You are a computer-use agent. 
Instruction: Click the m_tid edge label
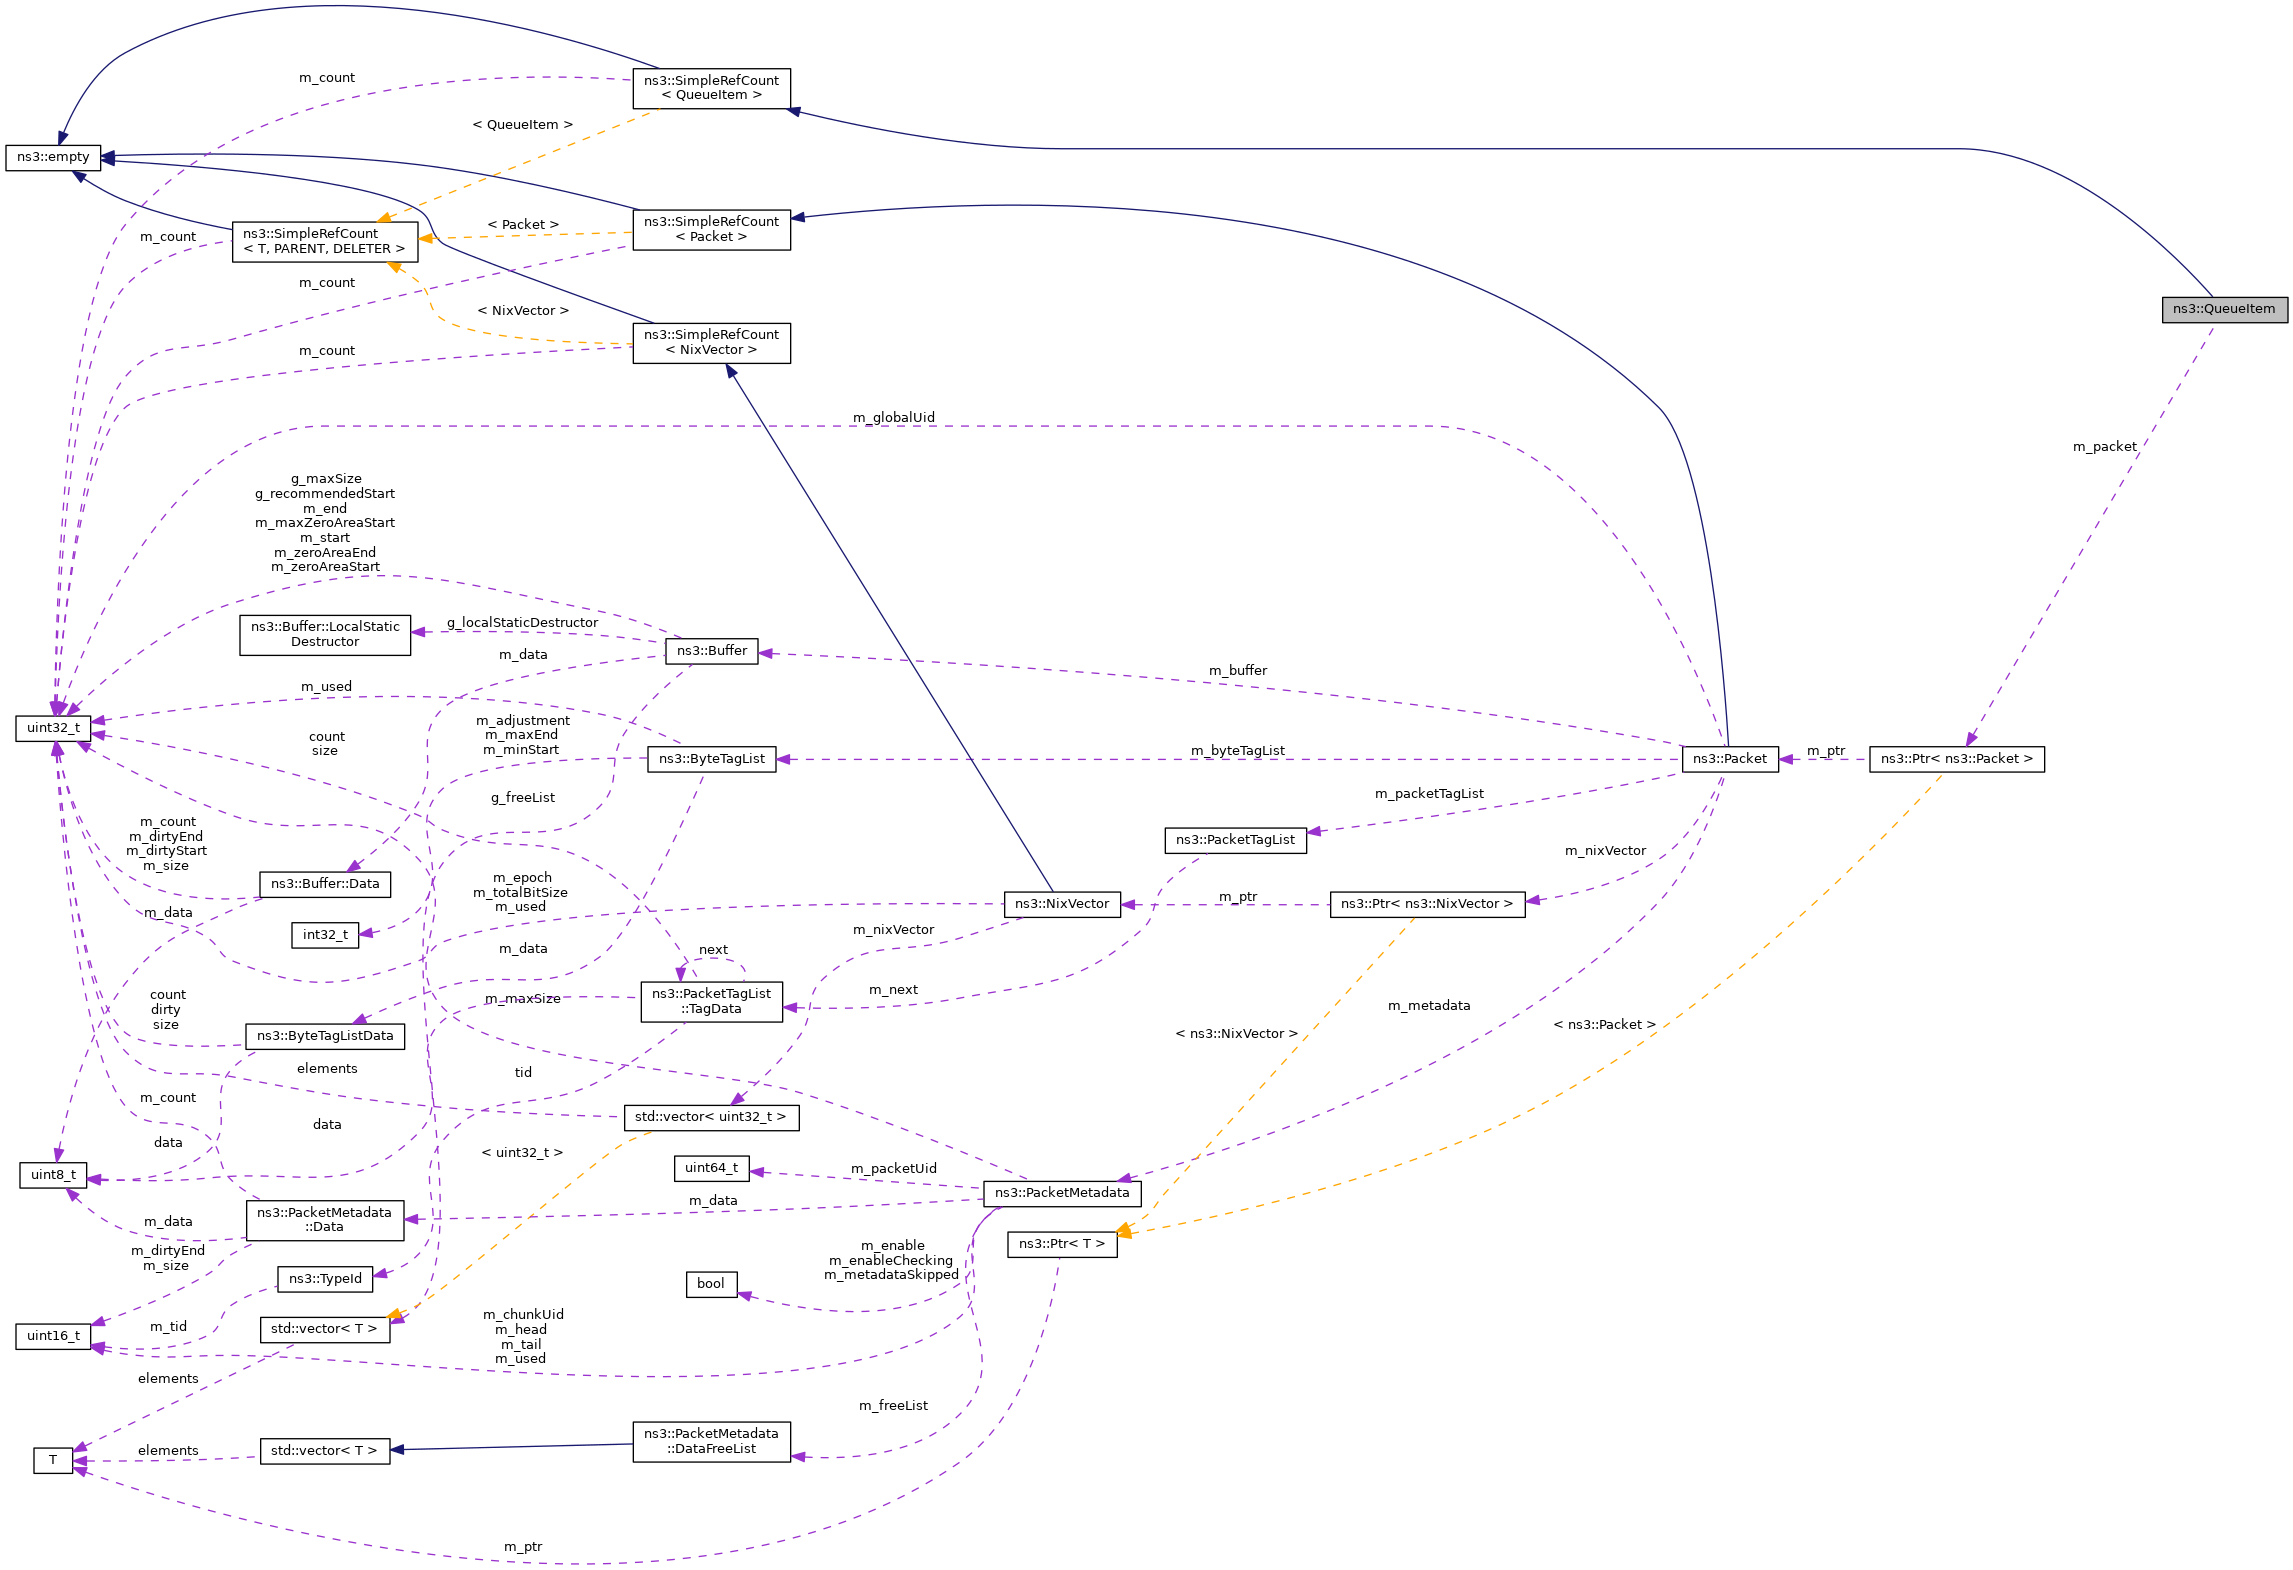[168, 1327]
